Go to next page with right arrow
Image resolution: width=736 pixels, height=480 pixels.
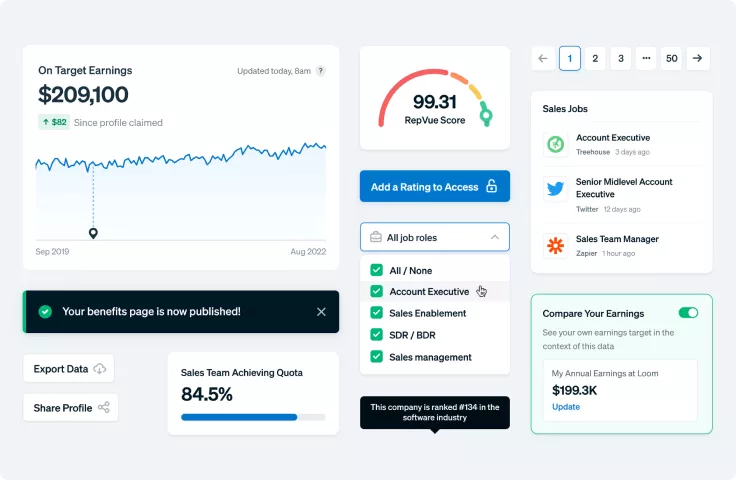point(698,59)
